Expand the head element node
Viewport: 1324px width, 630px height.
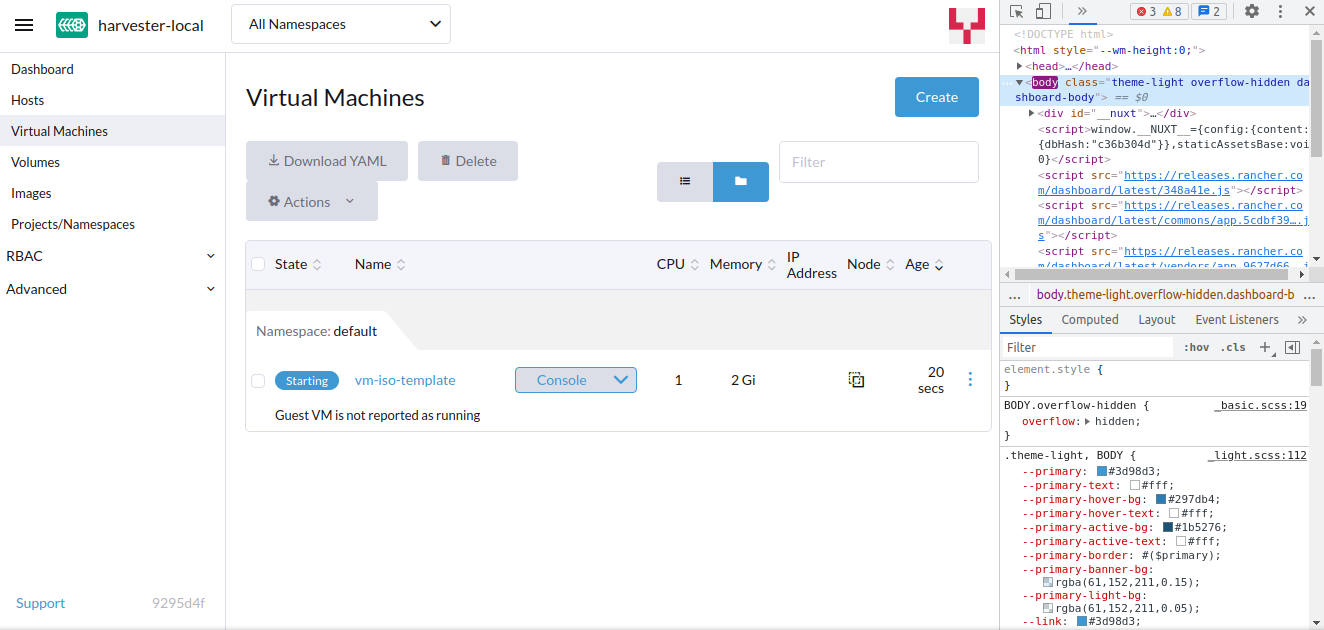(x=1020, y=66)
